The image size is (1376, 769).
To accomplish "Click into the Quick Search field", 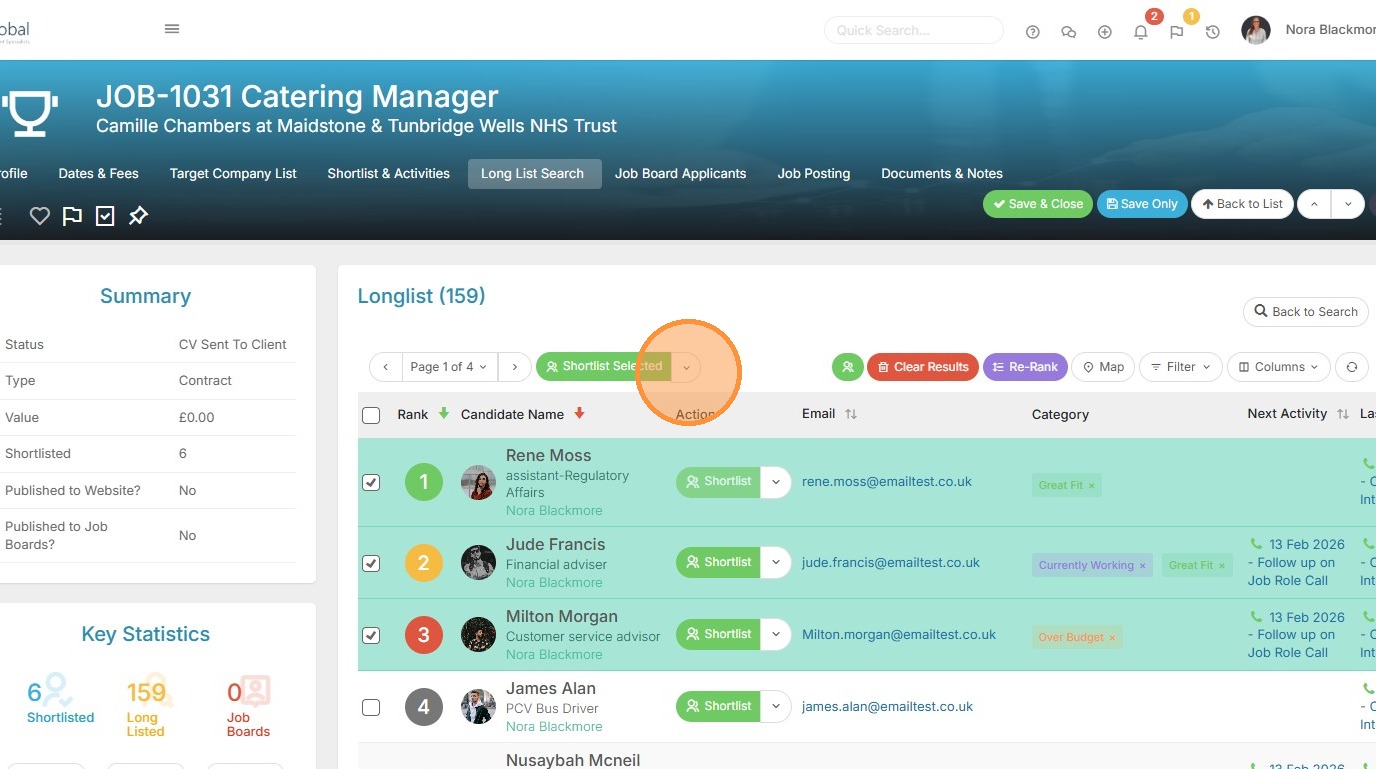I will (913, 30).
